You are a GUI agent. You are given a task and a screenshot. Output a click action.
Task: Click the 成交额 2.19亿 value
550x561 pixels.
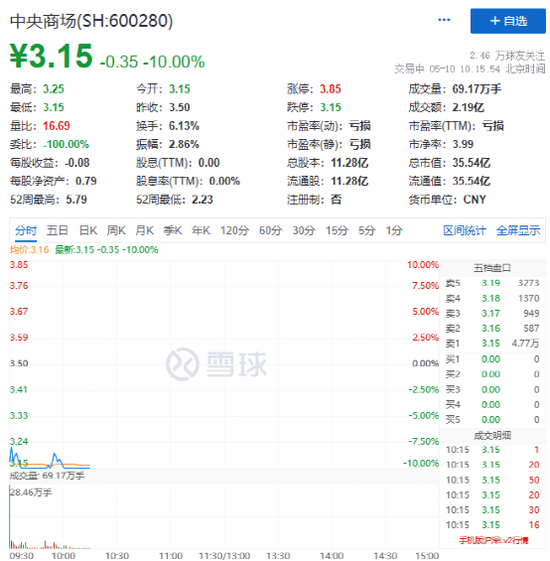(468, 107)
